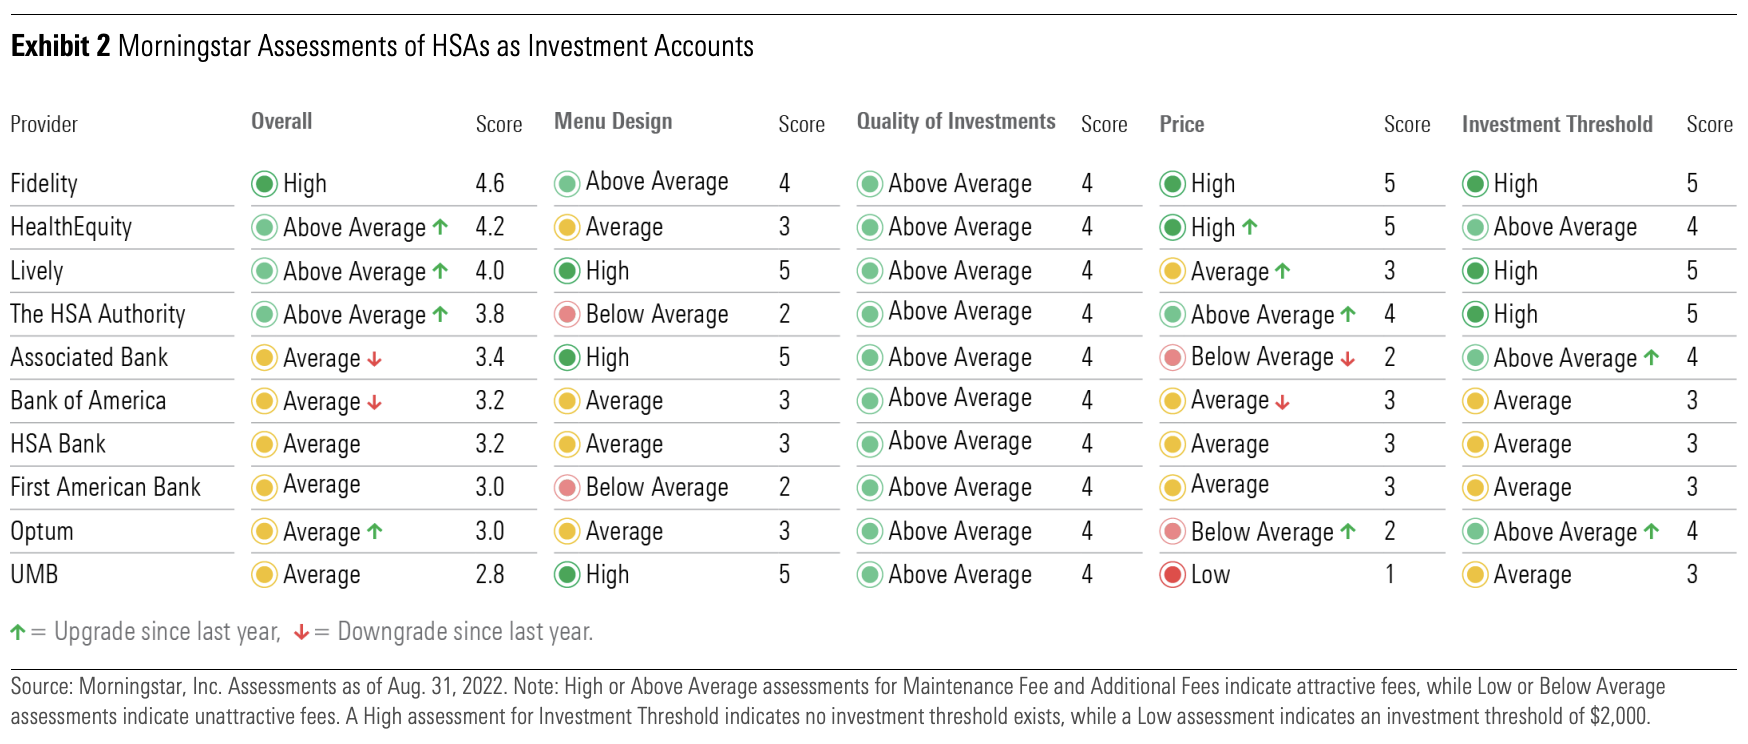Click the Overall column header
The width and height of the screenshot is (1748, 744).
click(281, 121)
